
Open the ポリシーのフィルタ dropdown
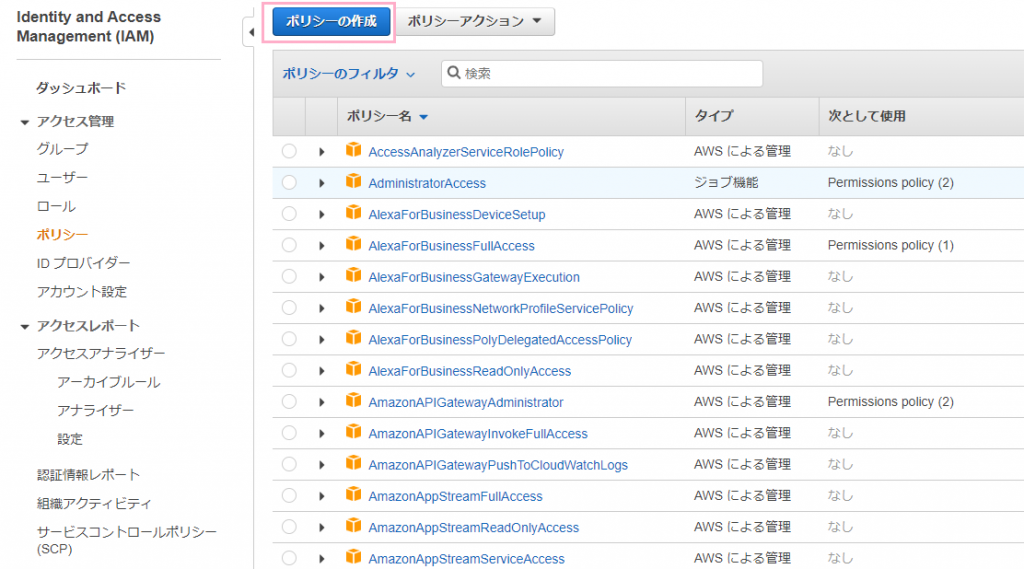pos(348,74)
